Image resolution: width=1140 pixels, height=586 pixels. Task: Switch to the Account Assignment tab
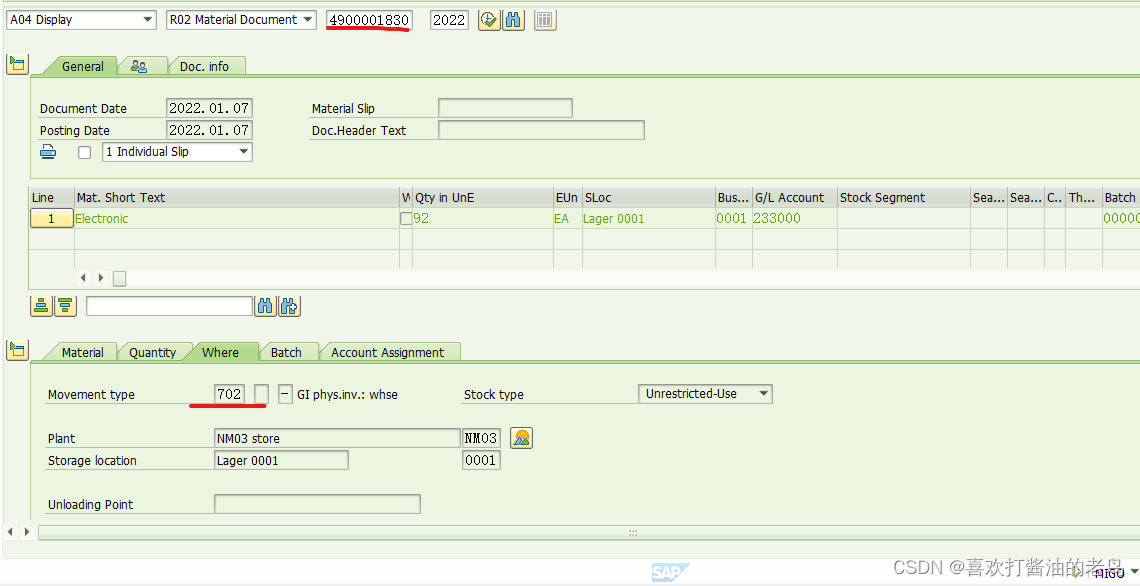[388, 353]
